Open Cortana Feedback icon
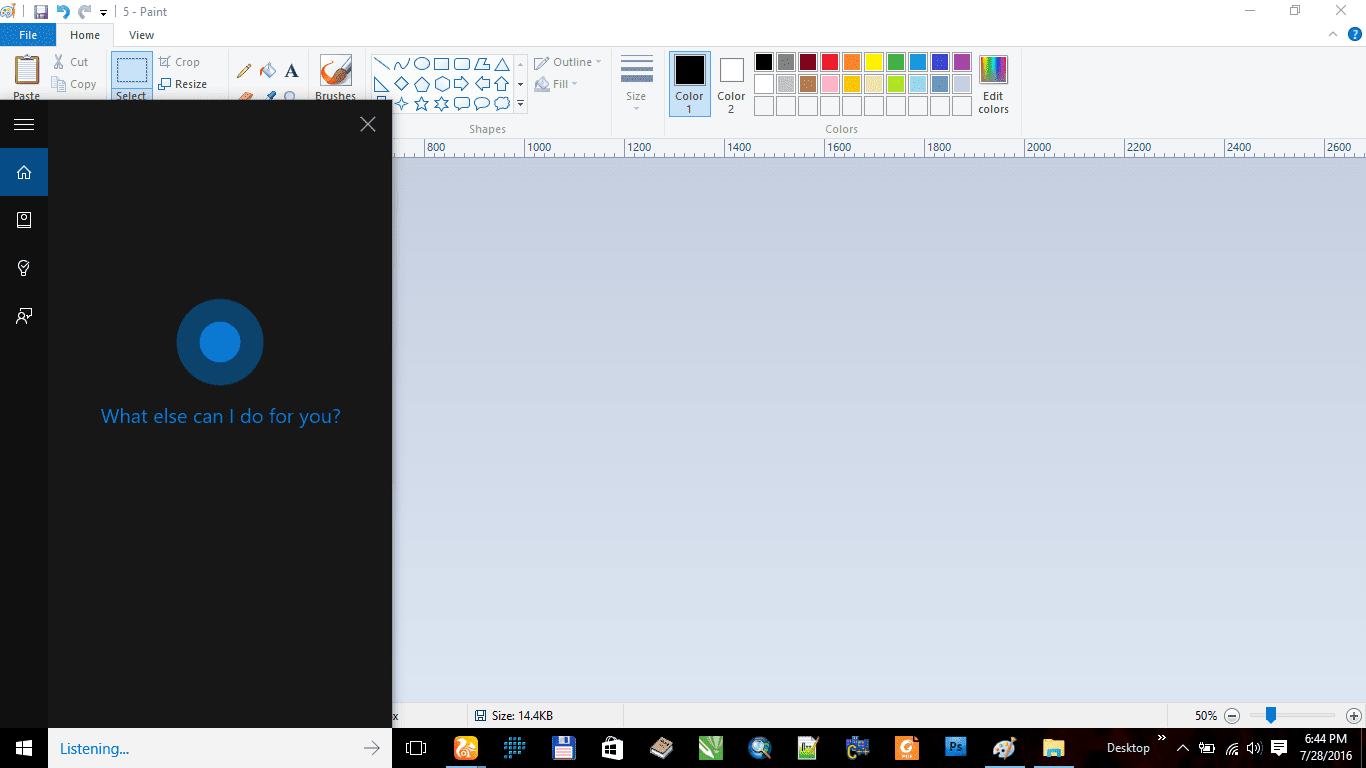The image size is (1366, 768). click(x=24, y=316)
